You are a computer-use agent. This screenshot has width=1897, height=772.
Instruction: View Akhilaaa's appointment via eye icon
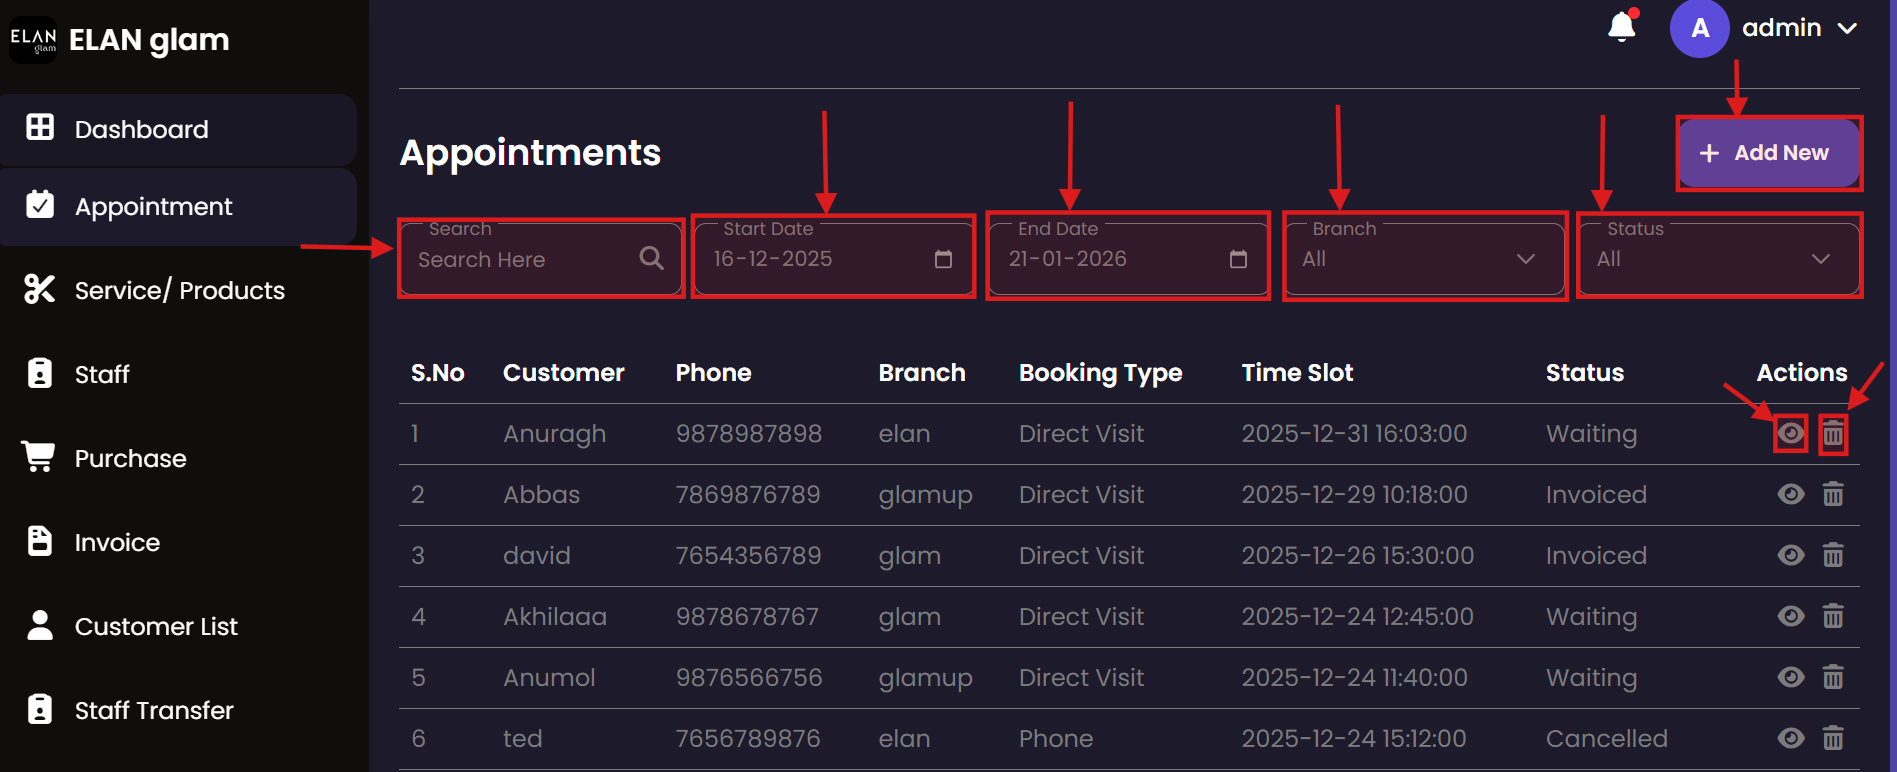(x=1790, y=616)
